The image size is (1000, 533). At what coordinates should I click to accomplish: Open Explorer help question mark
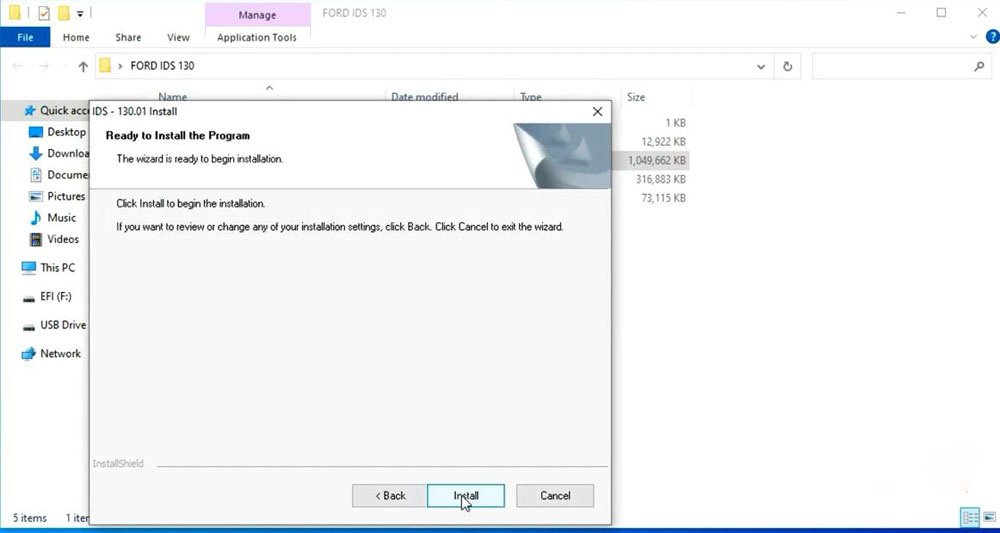click(x=992, y=37)
